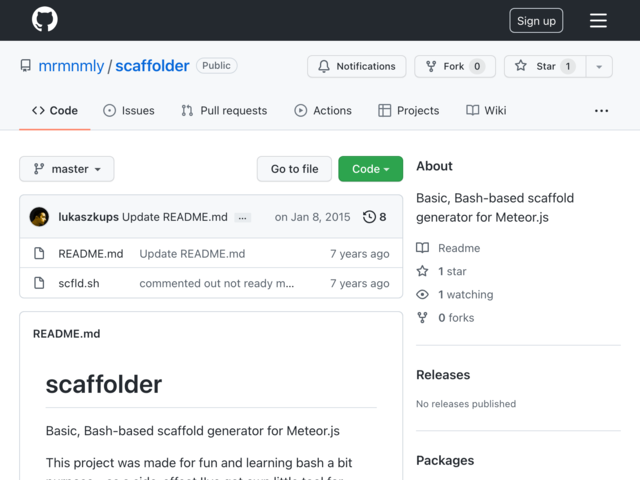This screenshot has height=480, width=640.
Task: Expand commit message ellipsis button
Action: click(242, 218)
